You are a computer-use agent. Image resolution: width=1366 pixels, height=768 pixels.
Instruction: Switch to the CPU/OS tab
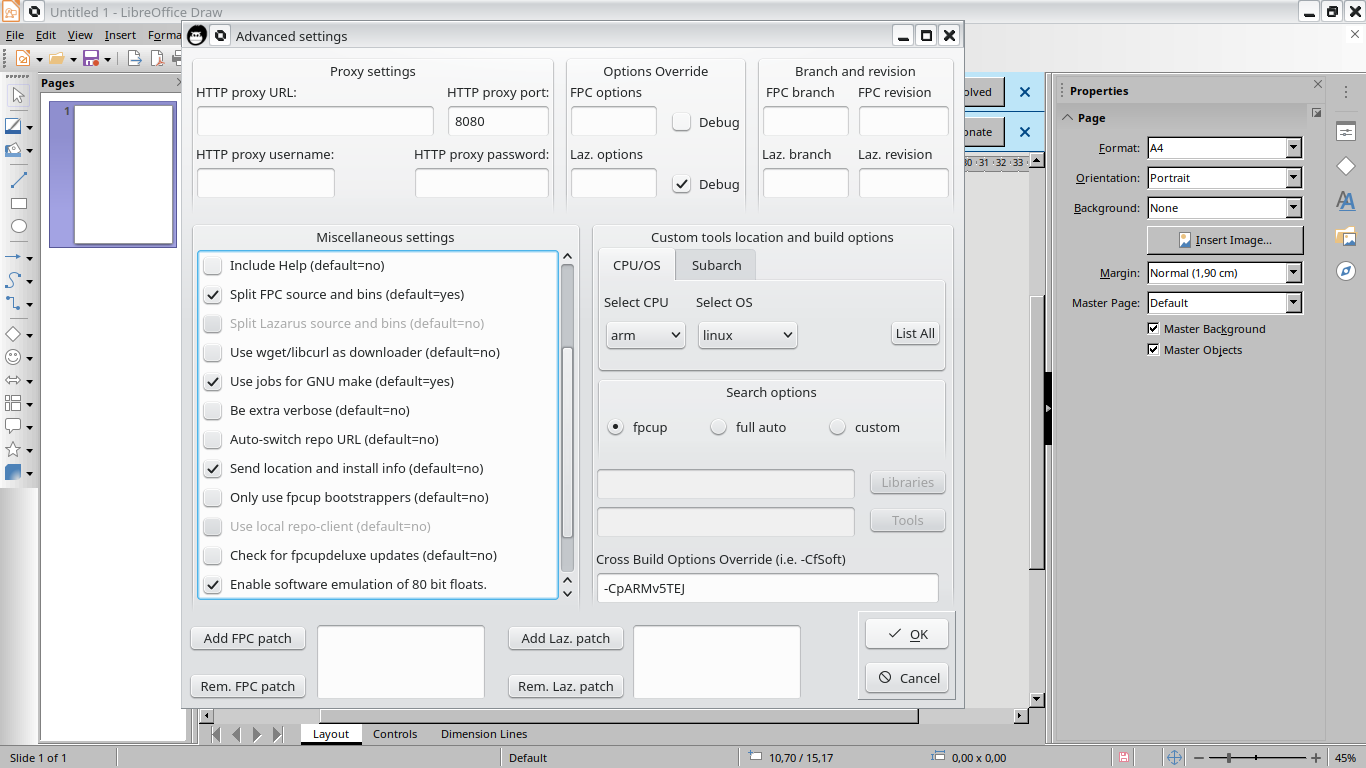(x=637, y=265)
